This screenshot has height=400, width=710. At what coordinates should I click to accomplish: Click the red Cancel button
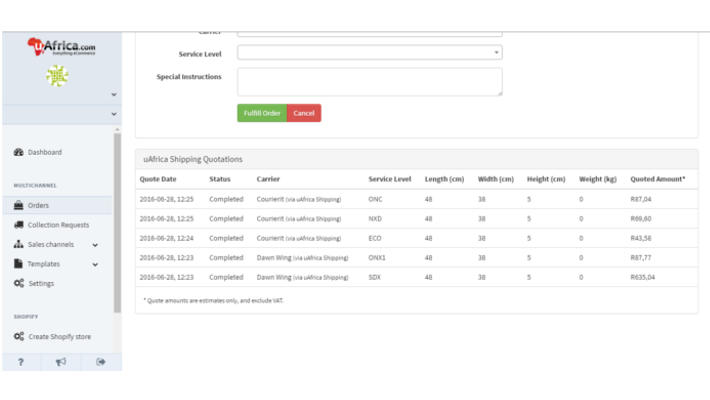[304, 113]
